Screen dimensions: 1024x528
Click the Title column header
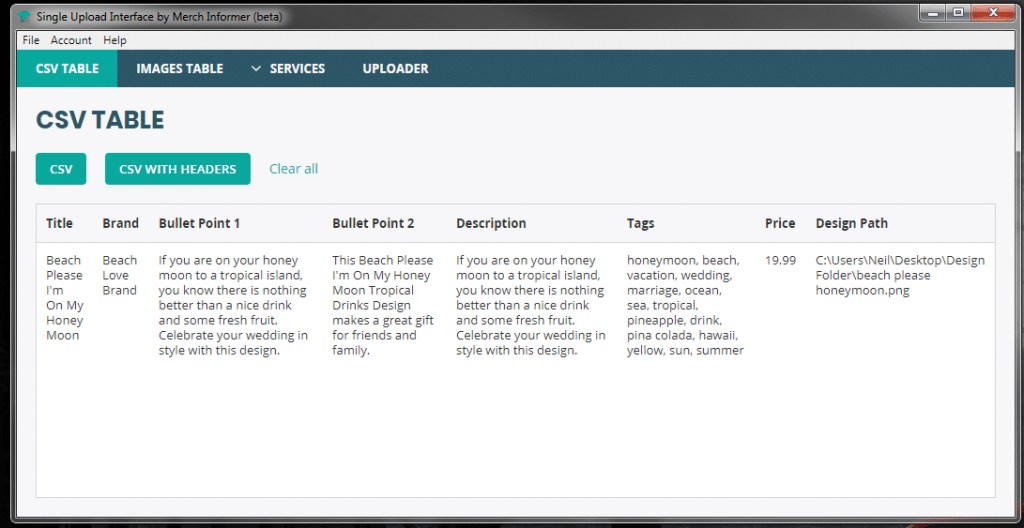pyautogui.click(x=59, y=223)
